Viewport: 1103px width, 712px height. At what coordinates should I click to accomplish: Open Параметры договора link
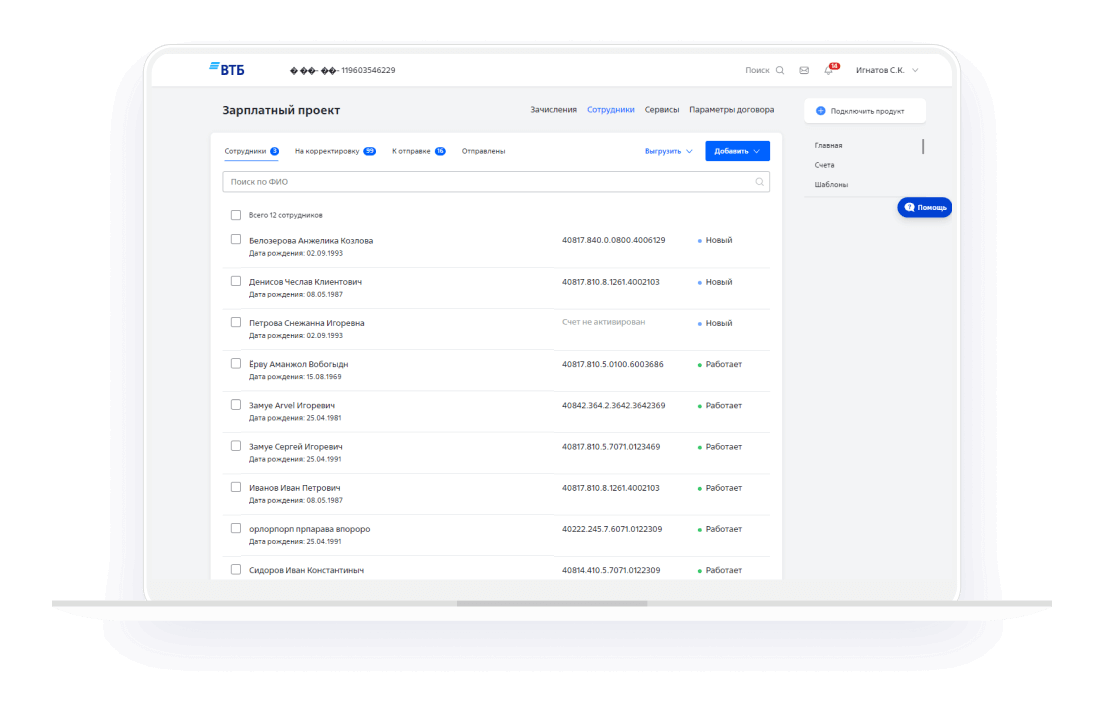click(731, 110)
